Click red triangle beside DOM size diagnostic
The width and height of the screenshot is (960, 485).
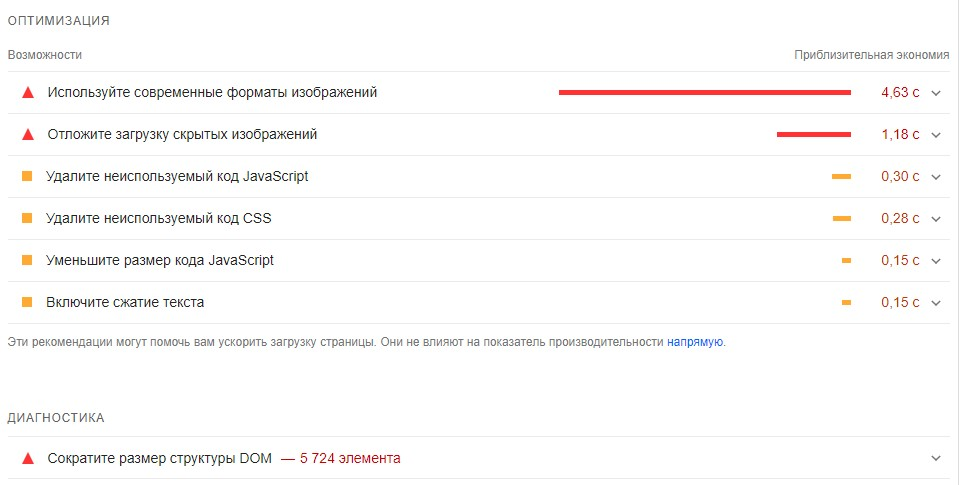pyautogui.click(x=27, y=459)
